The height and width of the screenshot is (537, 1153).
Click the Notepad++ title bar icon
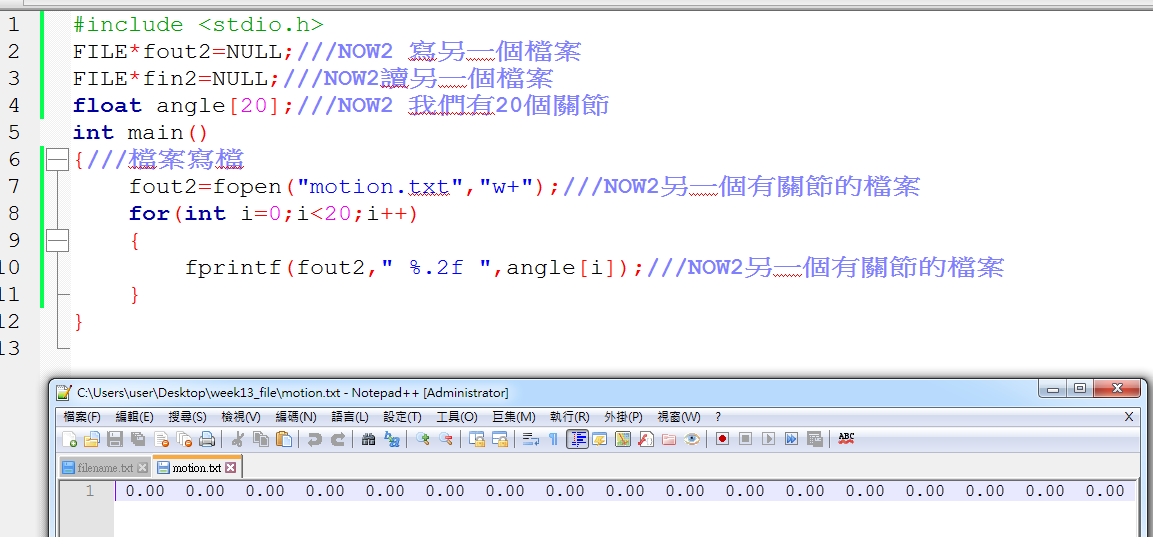click(64, 393)
